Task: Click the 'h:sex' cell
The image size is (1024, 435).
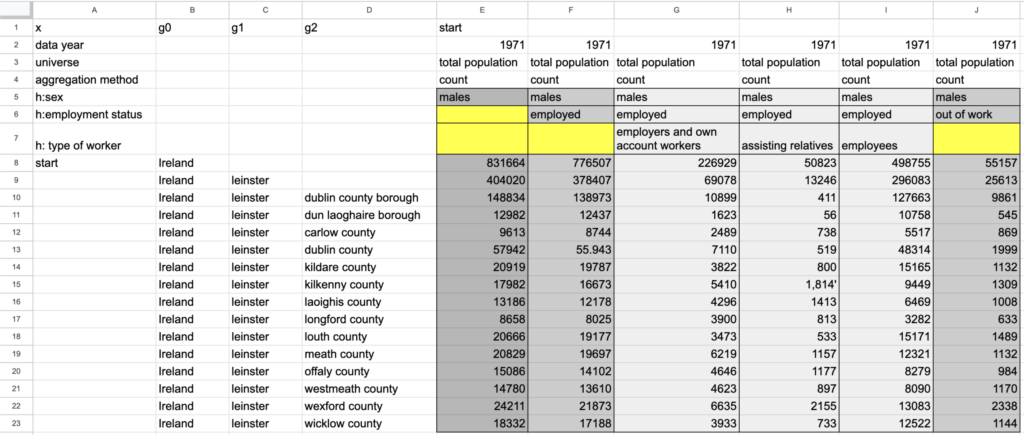Action: tap(94, 97)
